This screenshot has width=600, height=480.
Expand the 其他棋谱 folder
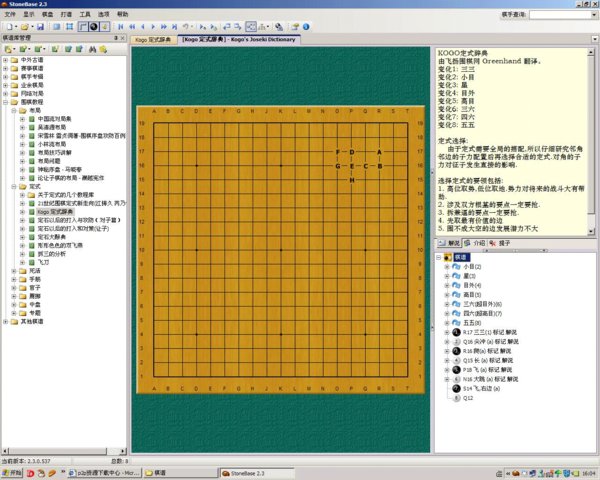tap(7, 321)
